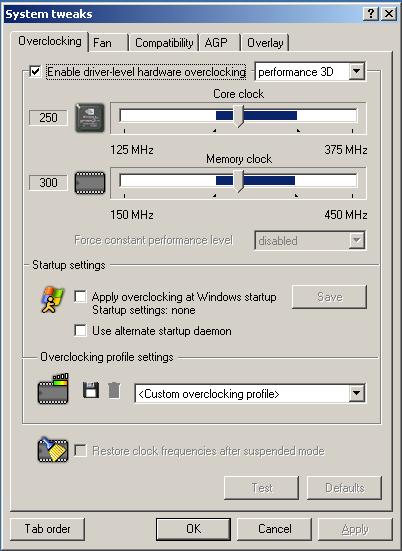Image resolution: width=402 pixels, height=551 pixels.
Task: Click the overclocking profile chip icon
Action: 53,389
